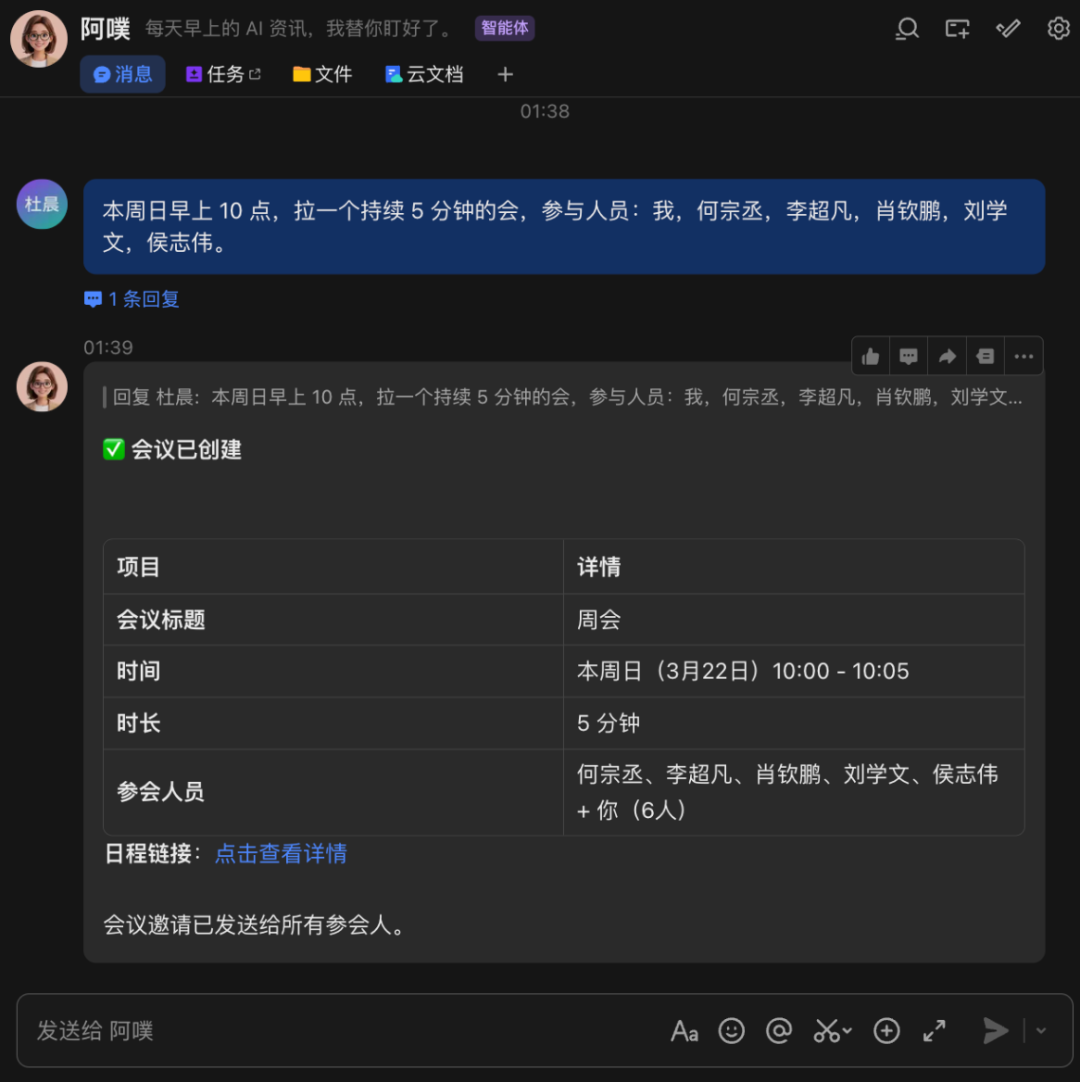Open the chat settings gear
The image size is (1080, 1082).
tap(1058, 29)
